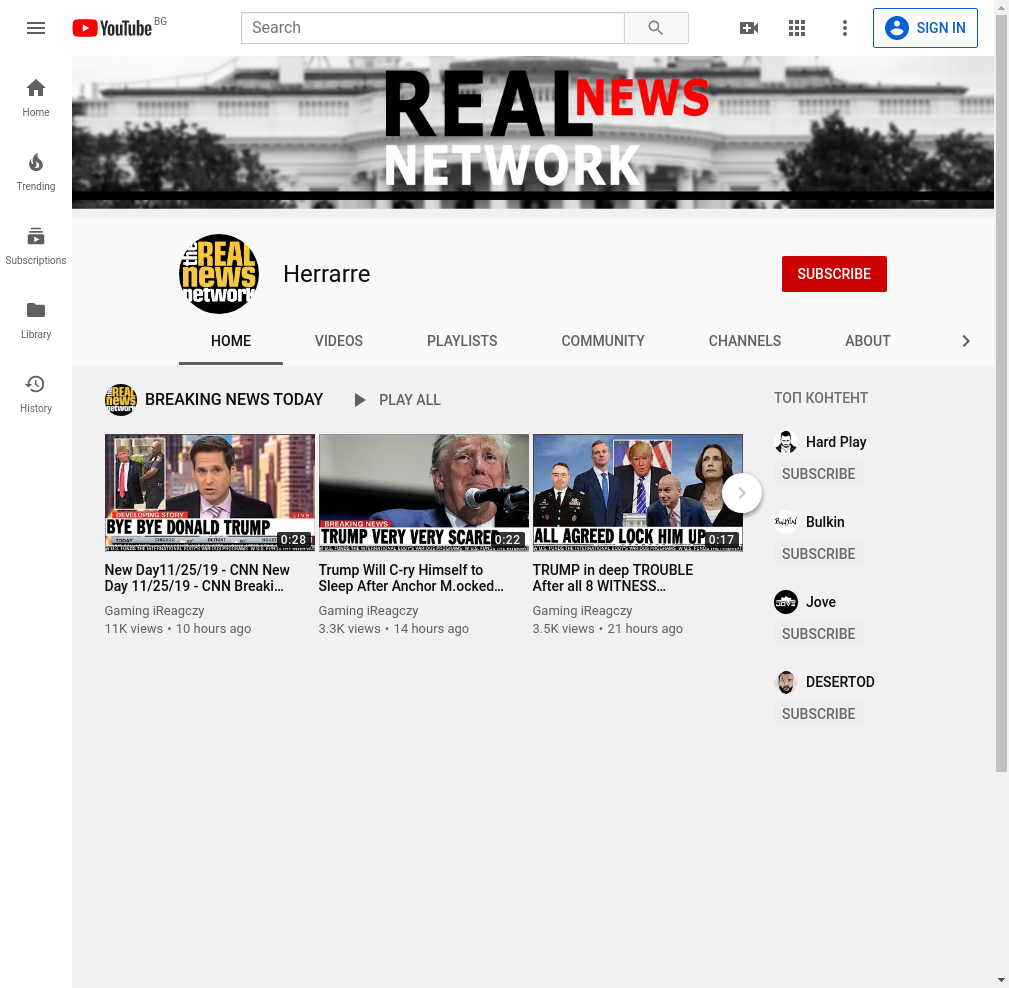1009x988 pixels.
Task: Switch to the CHANNELS tab
Action: point(745,341)
